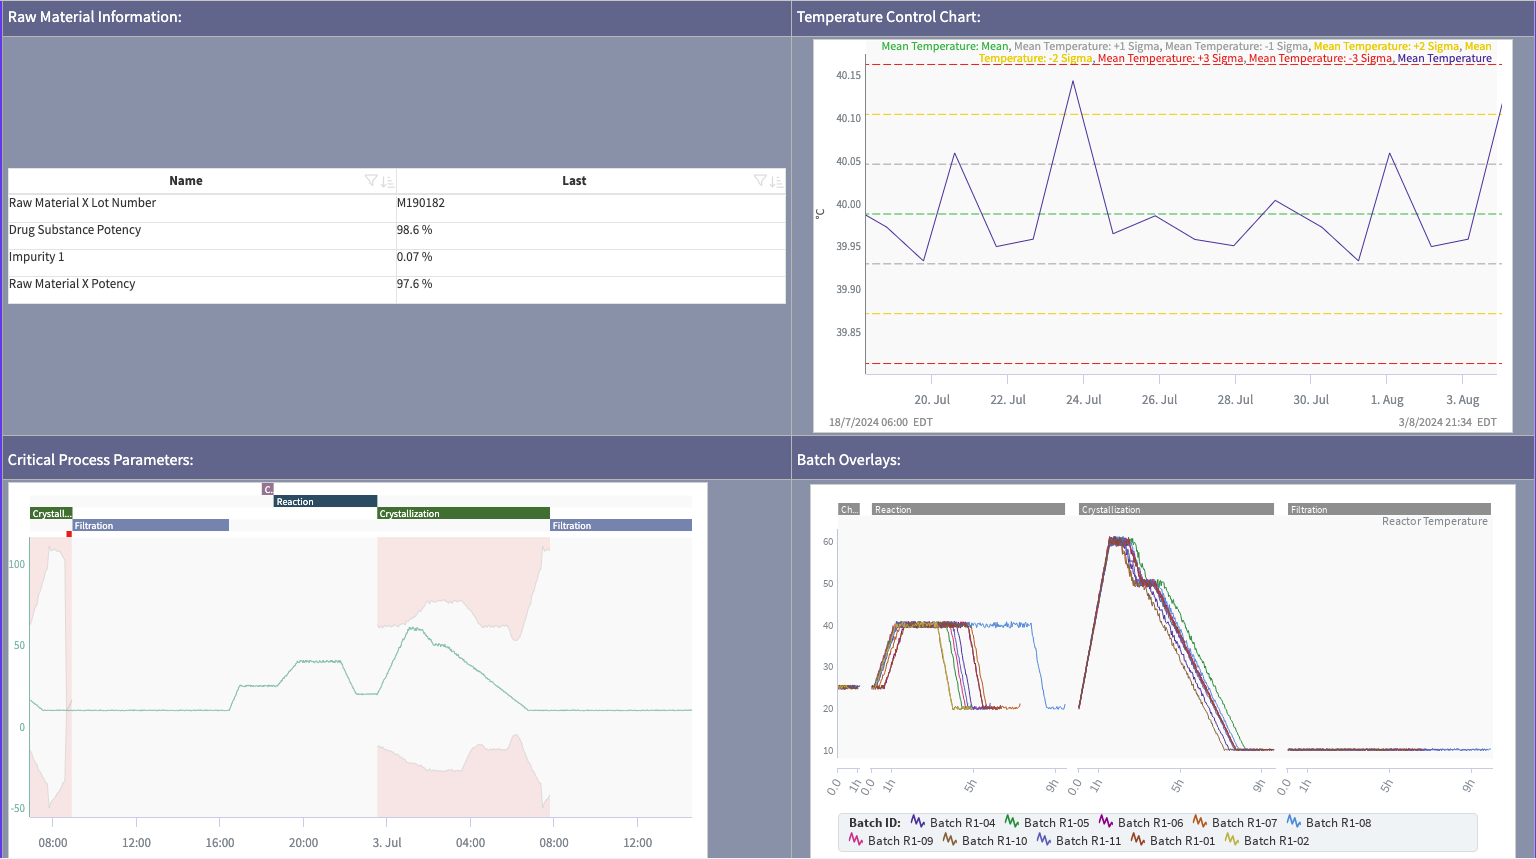Click the Batch R1-07 legend label
The width and height of the screenshot is (1536, 859).
1244,823
